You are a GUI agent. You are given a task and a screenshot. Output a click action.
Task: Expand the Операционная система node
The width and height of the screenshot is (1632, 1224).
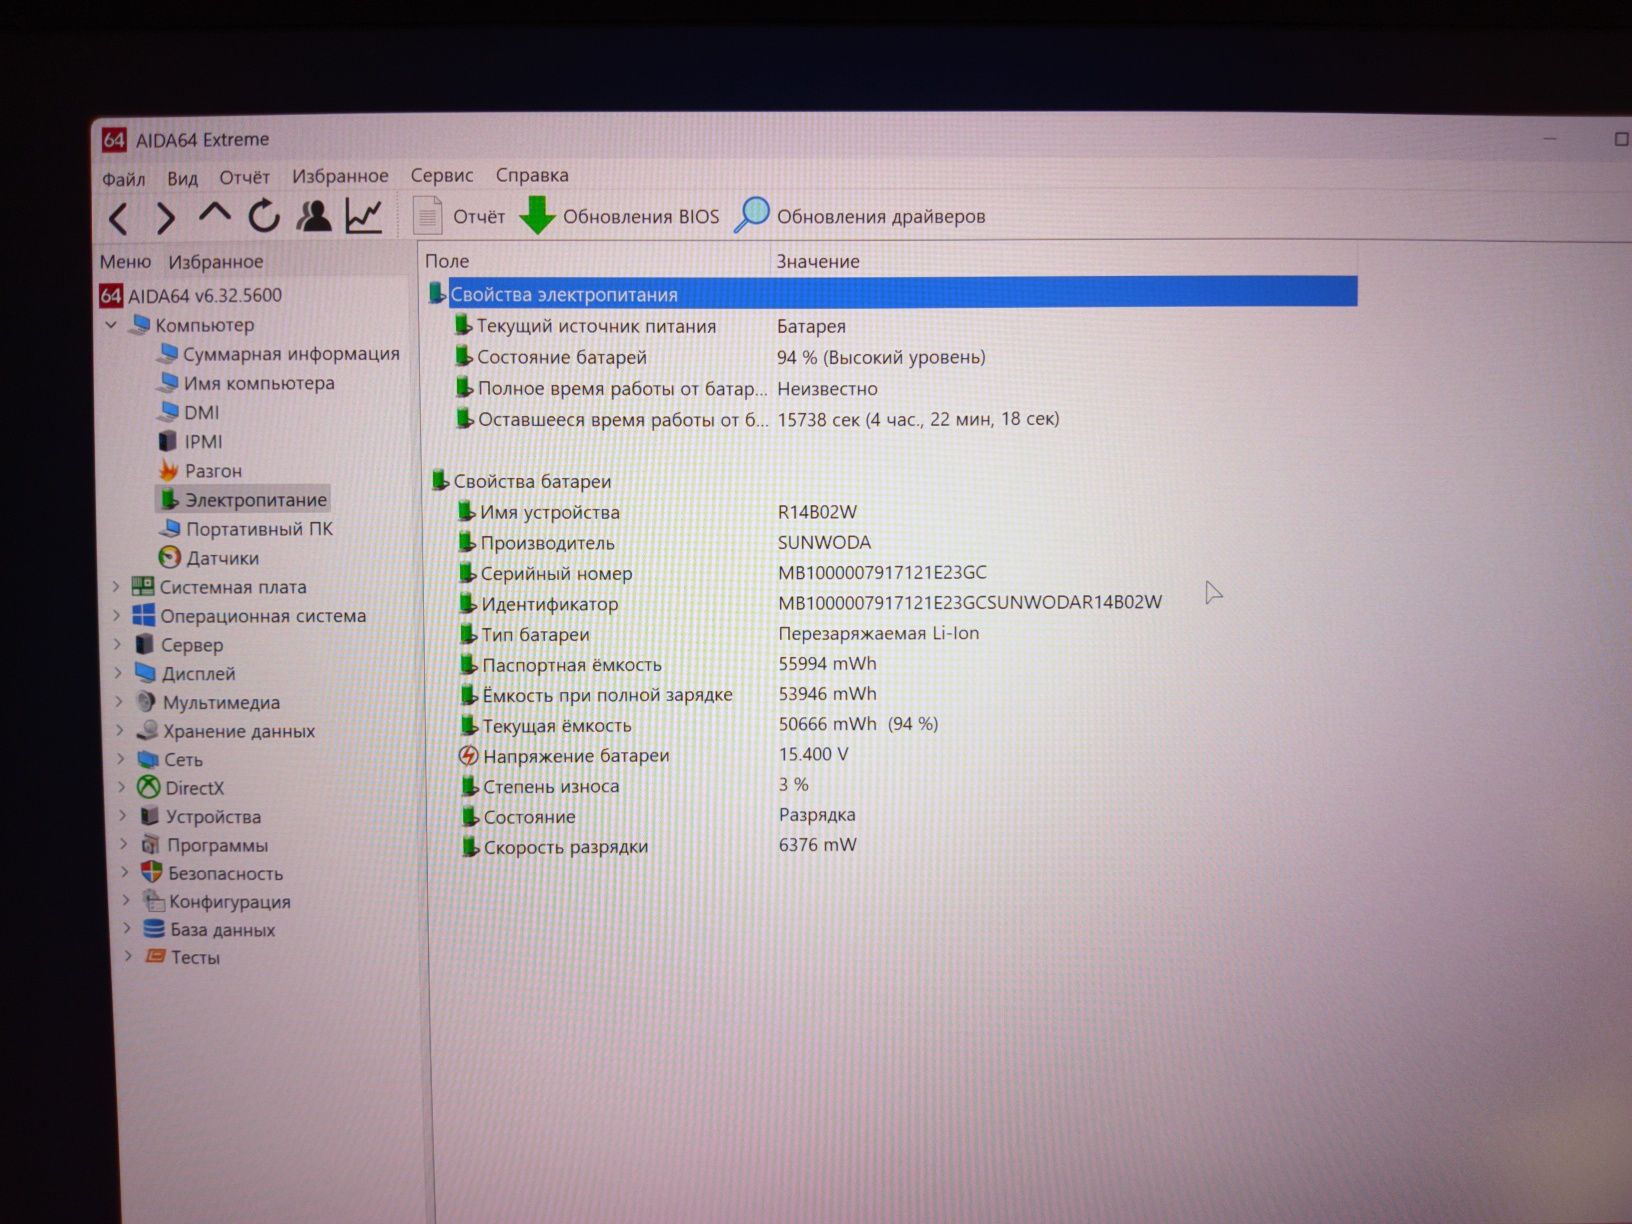pyautogui.click(x=117, y=616)
